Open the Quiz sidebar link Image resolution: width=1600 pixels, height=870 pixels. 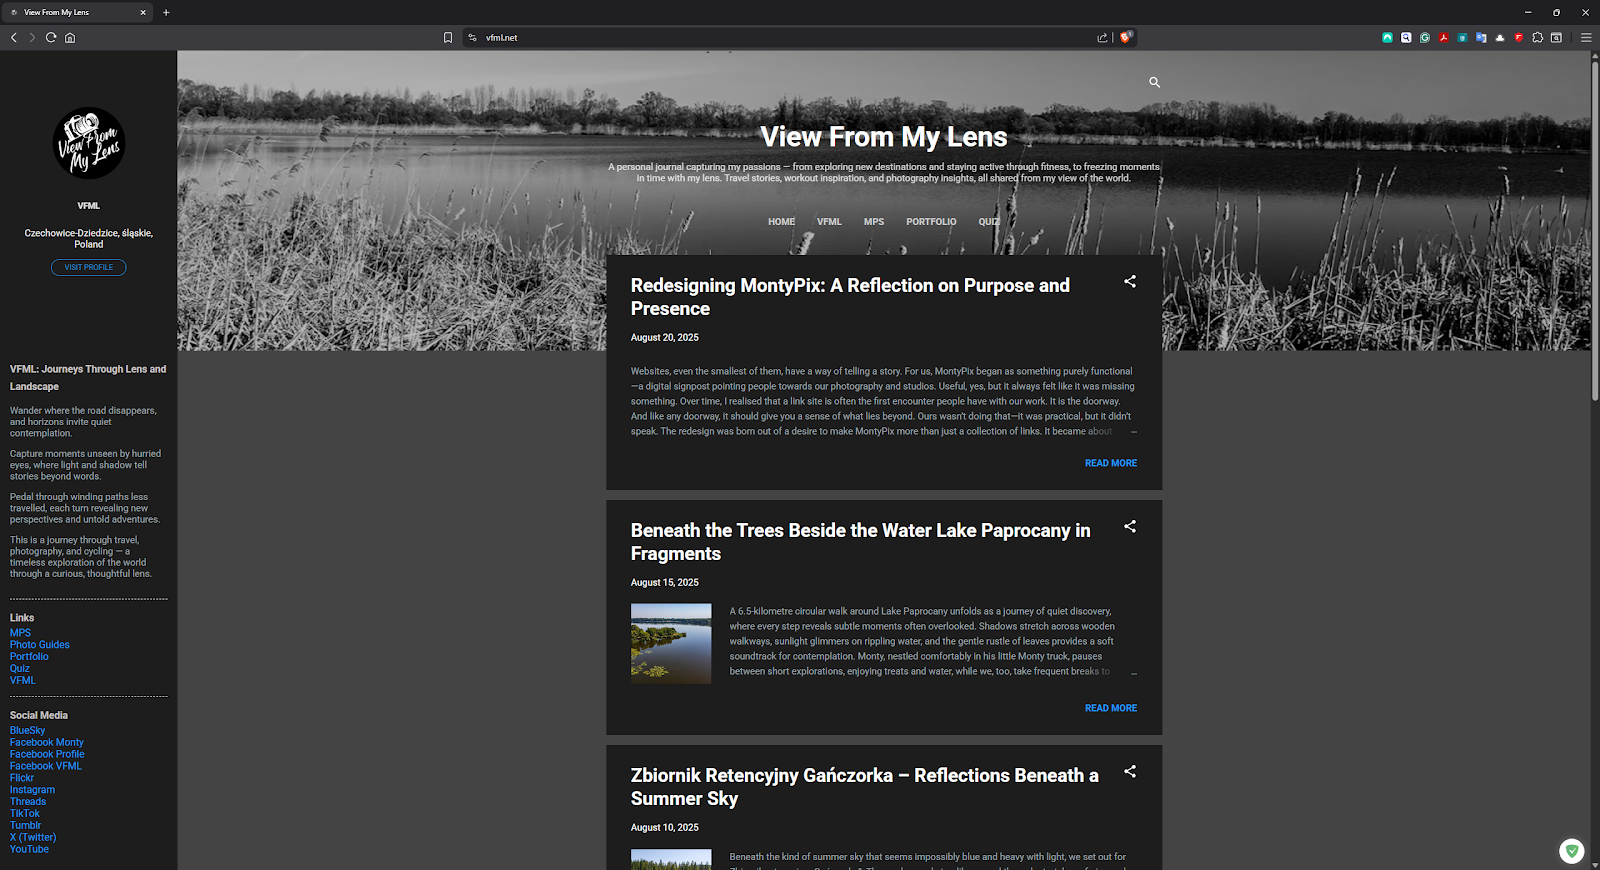[x=20, y=669]
